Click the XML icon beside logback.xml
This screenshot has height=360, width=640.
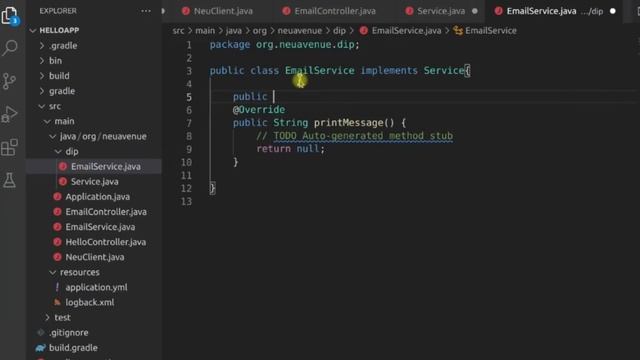point(57,302)
